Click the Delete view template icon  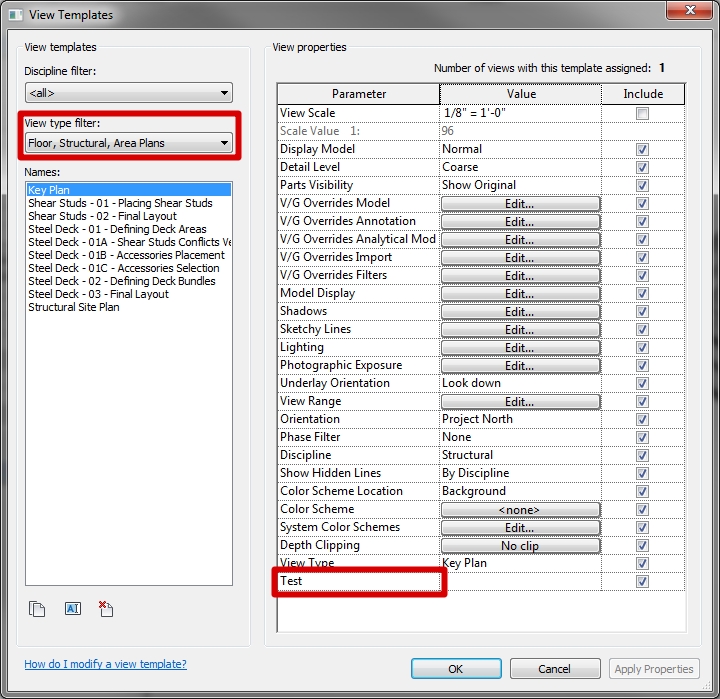pos(106,609)
